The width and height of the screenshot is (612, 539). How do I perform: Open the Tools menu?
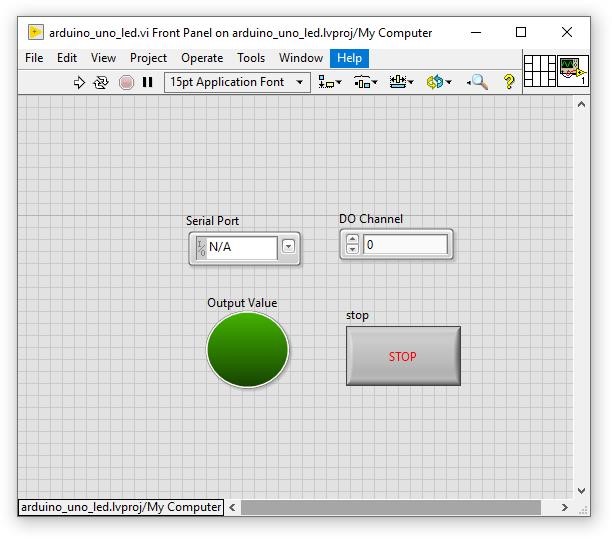[251, 58]
